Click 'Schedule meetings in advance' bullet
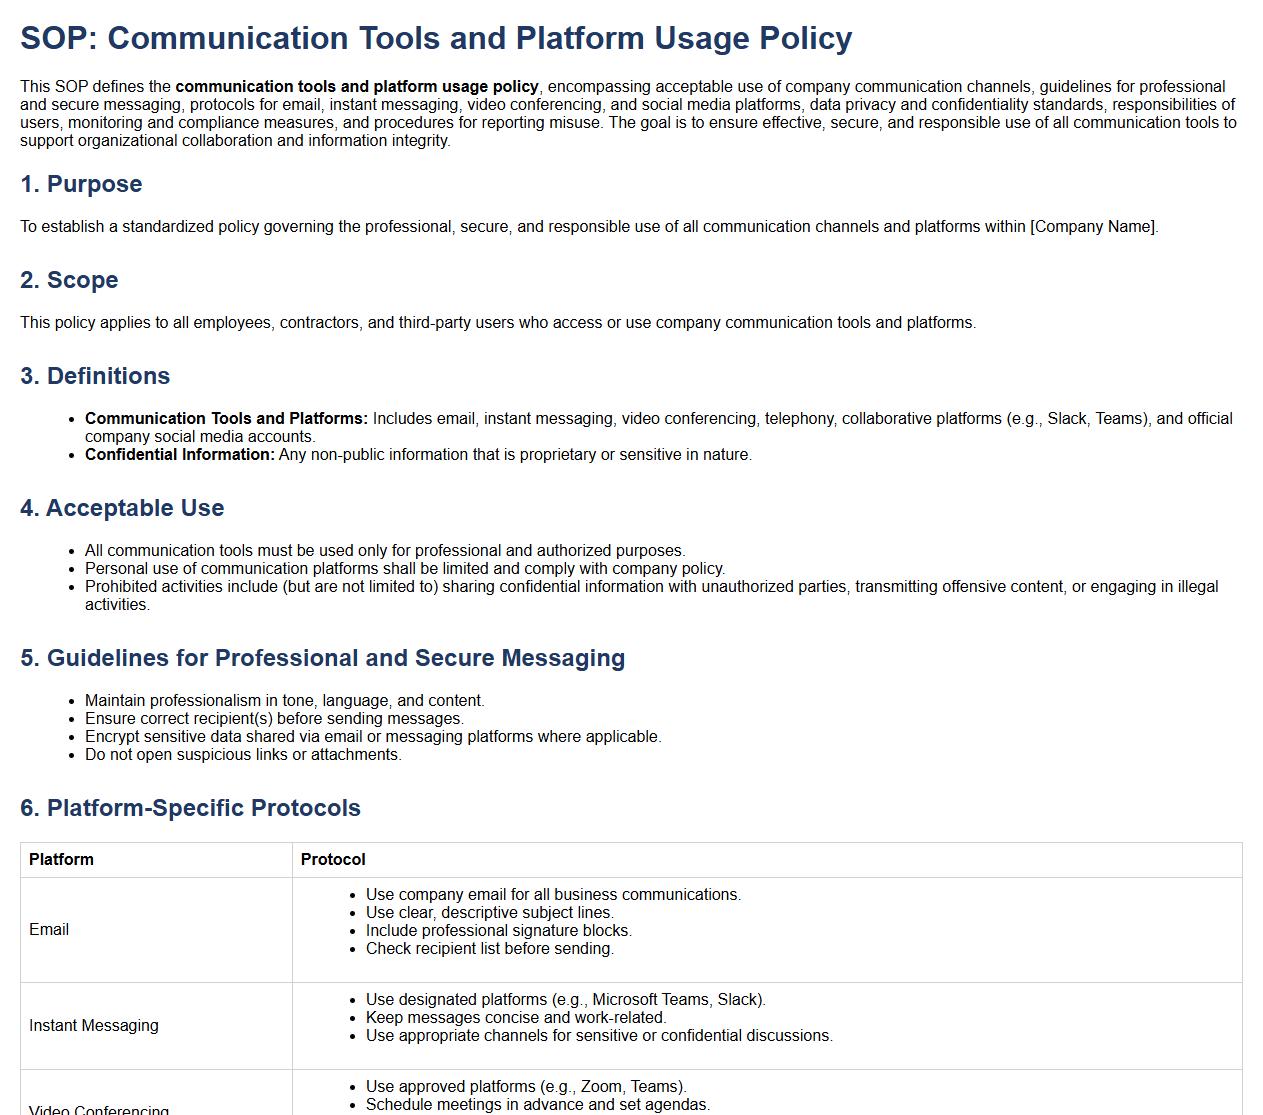 (x=537, y=1105)
